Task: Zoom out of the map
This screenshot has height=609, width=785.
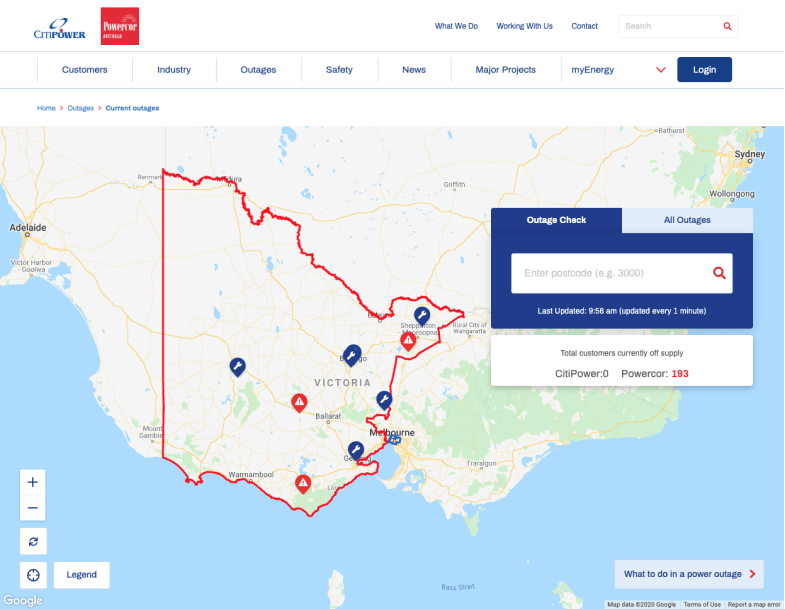Action: click(33, 508)
